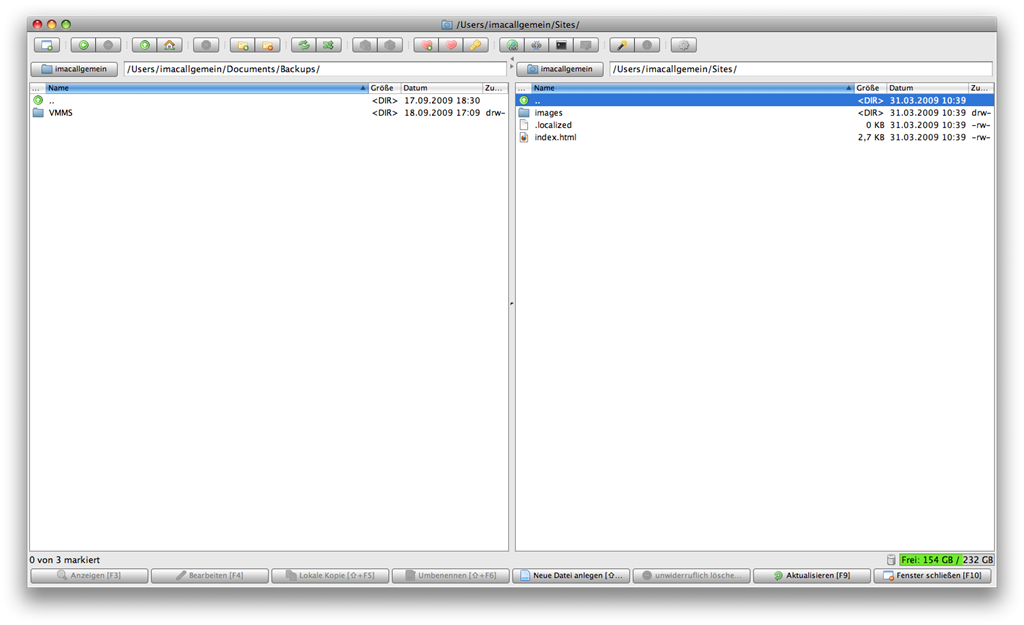
Task: Swap the two folder panels icon
Action: point(304,45)
